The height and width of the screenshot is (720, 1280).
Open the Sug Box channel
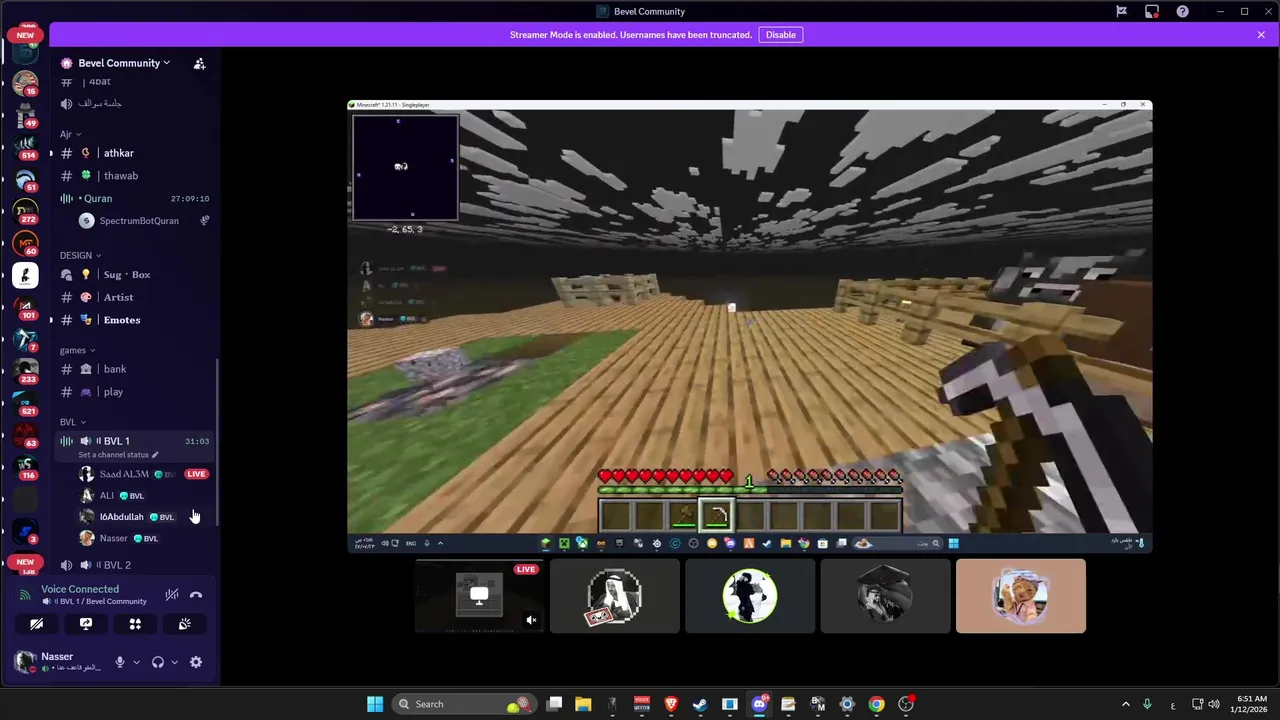(134, 275)
